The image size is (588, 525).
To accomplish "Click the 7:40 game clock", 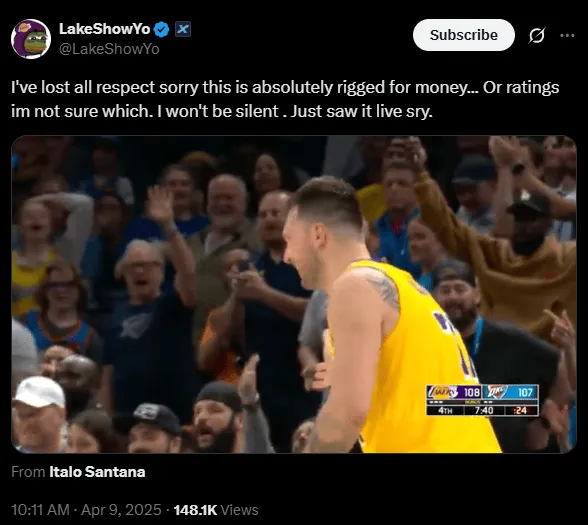I will [x=484, y=410].
